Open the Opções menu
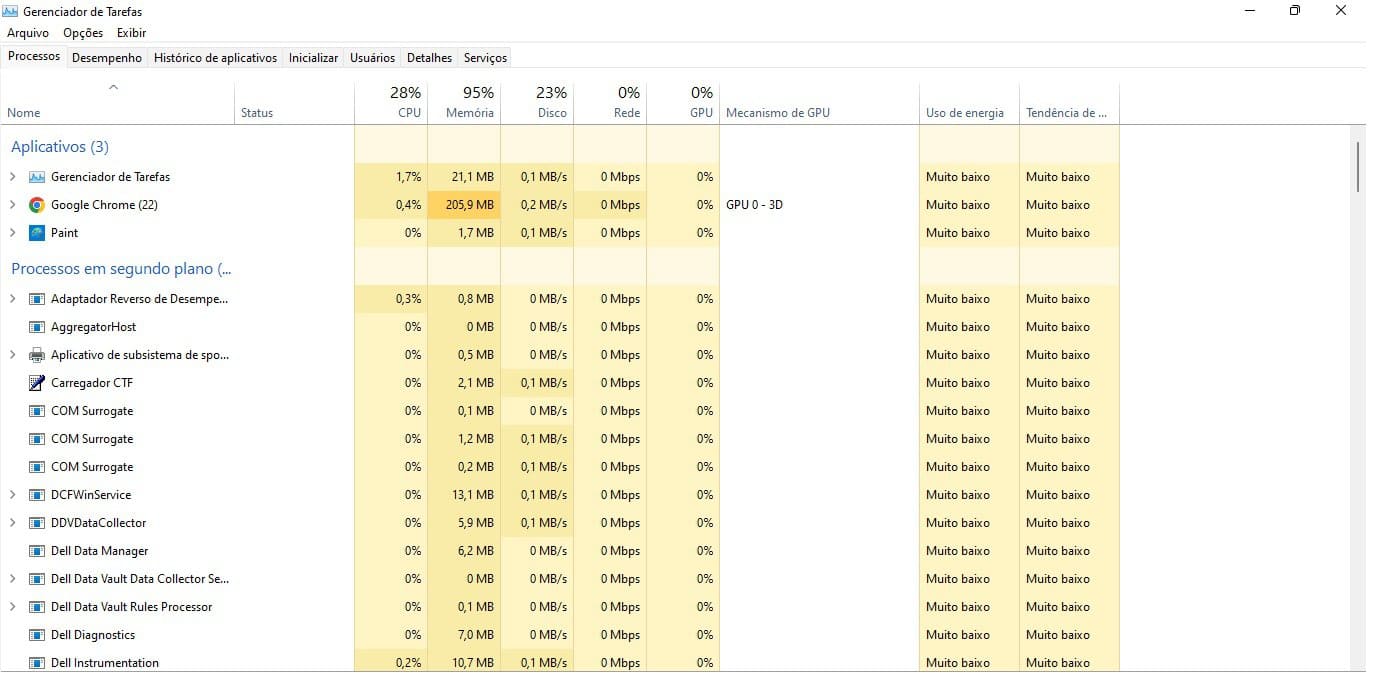Image resolution: width=1374 pixels, height=678 pixels. click(x=83, y=33)
